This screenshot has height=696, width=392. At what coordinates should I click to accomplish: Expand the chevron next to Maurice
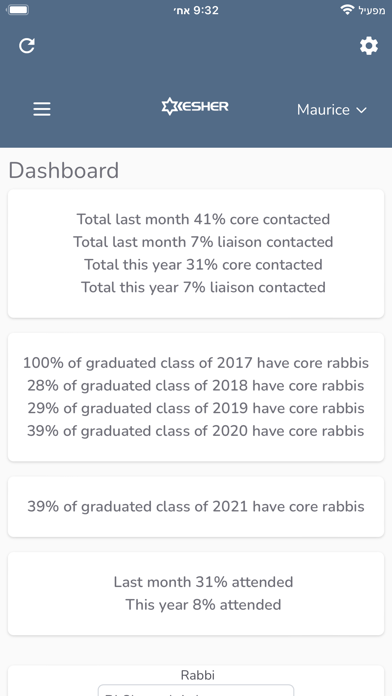coord(362,110)
